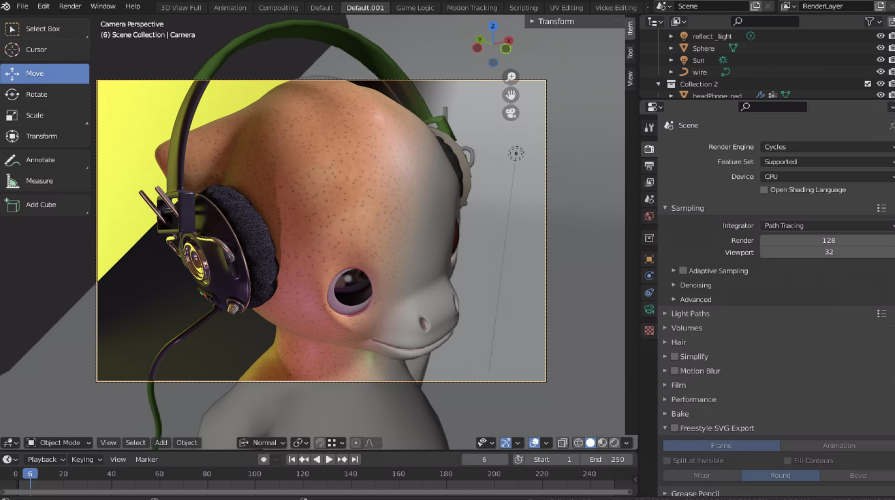895x500 pixels.
Task: Hide the Sphere object via eye icon
Action: pos(880,48)
